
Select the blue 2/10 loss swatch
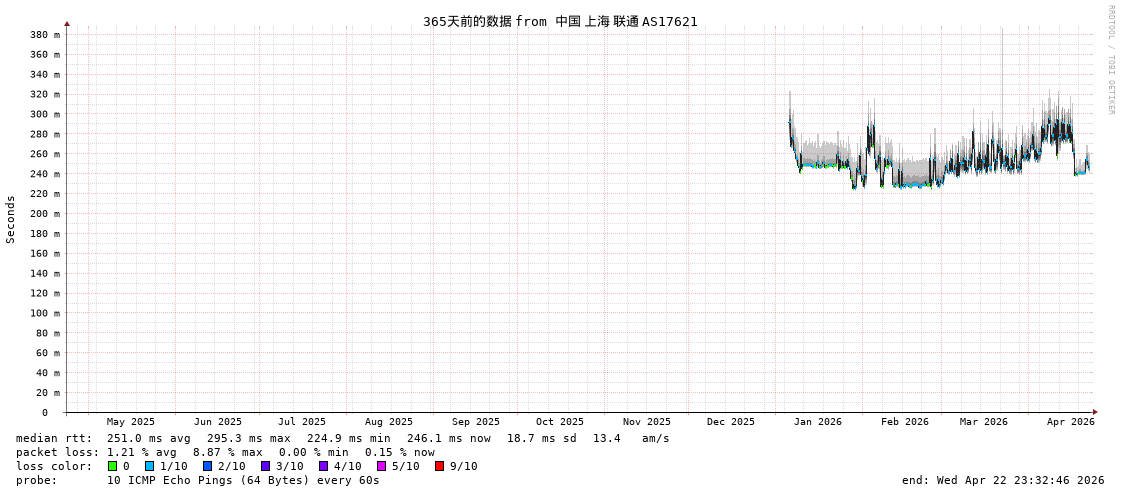pos(207,466)
